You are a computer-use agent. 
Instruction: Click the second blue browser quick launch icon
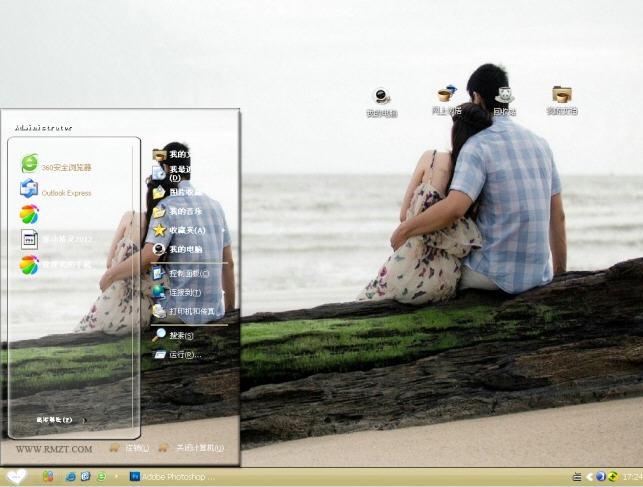(85, 476)
